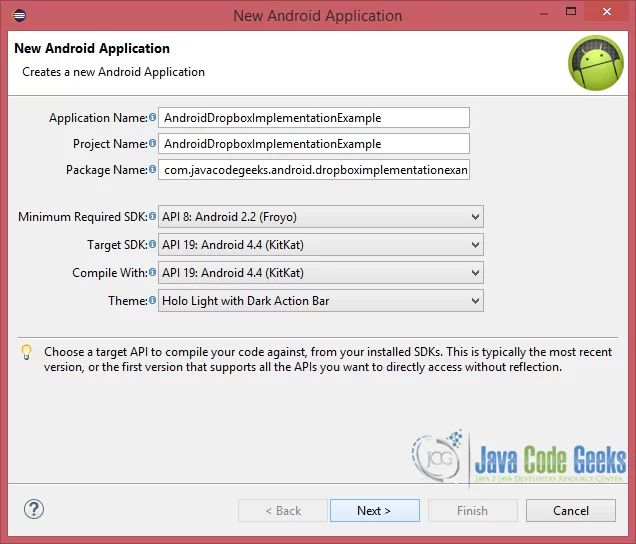Screen dimensions: 636x544
Task: Click info icon next to Minimum Required SDK
Action: 152,216
